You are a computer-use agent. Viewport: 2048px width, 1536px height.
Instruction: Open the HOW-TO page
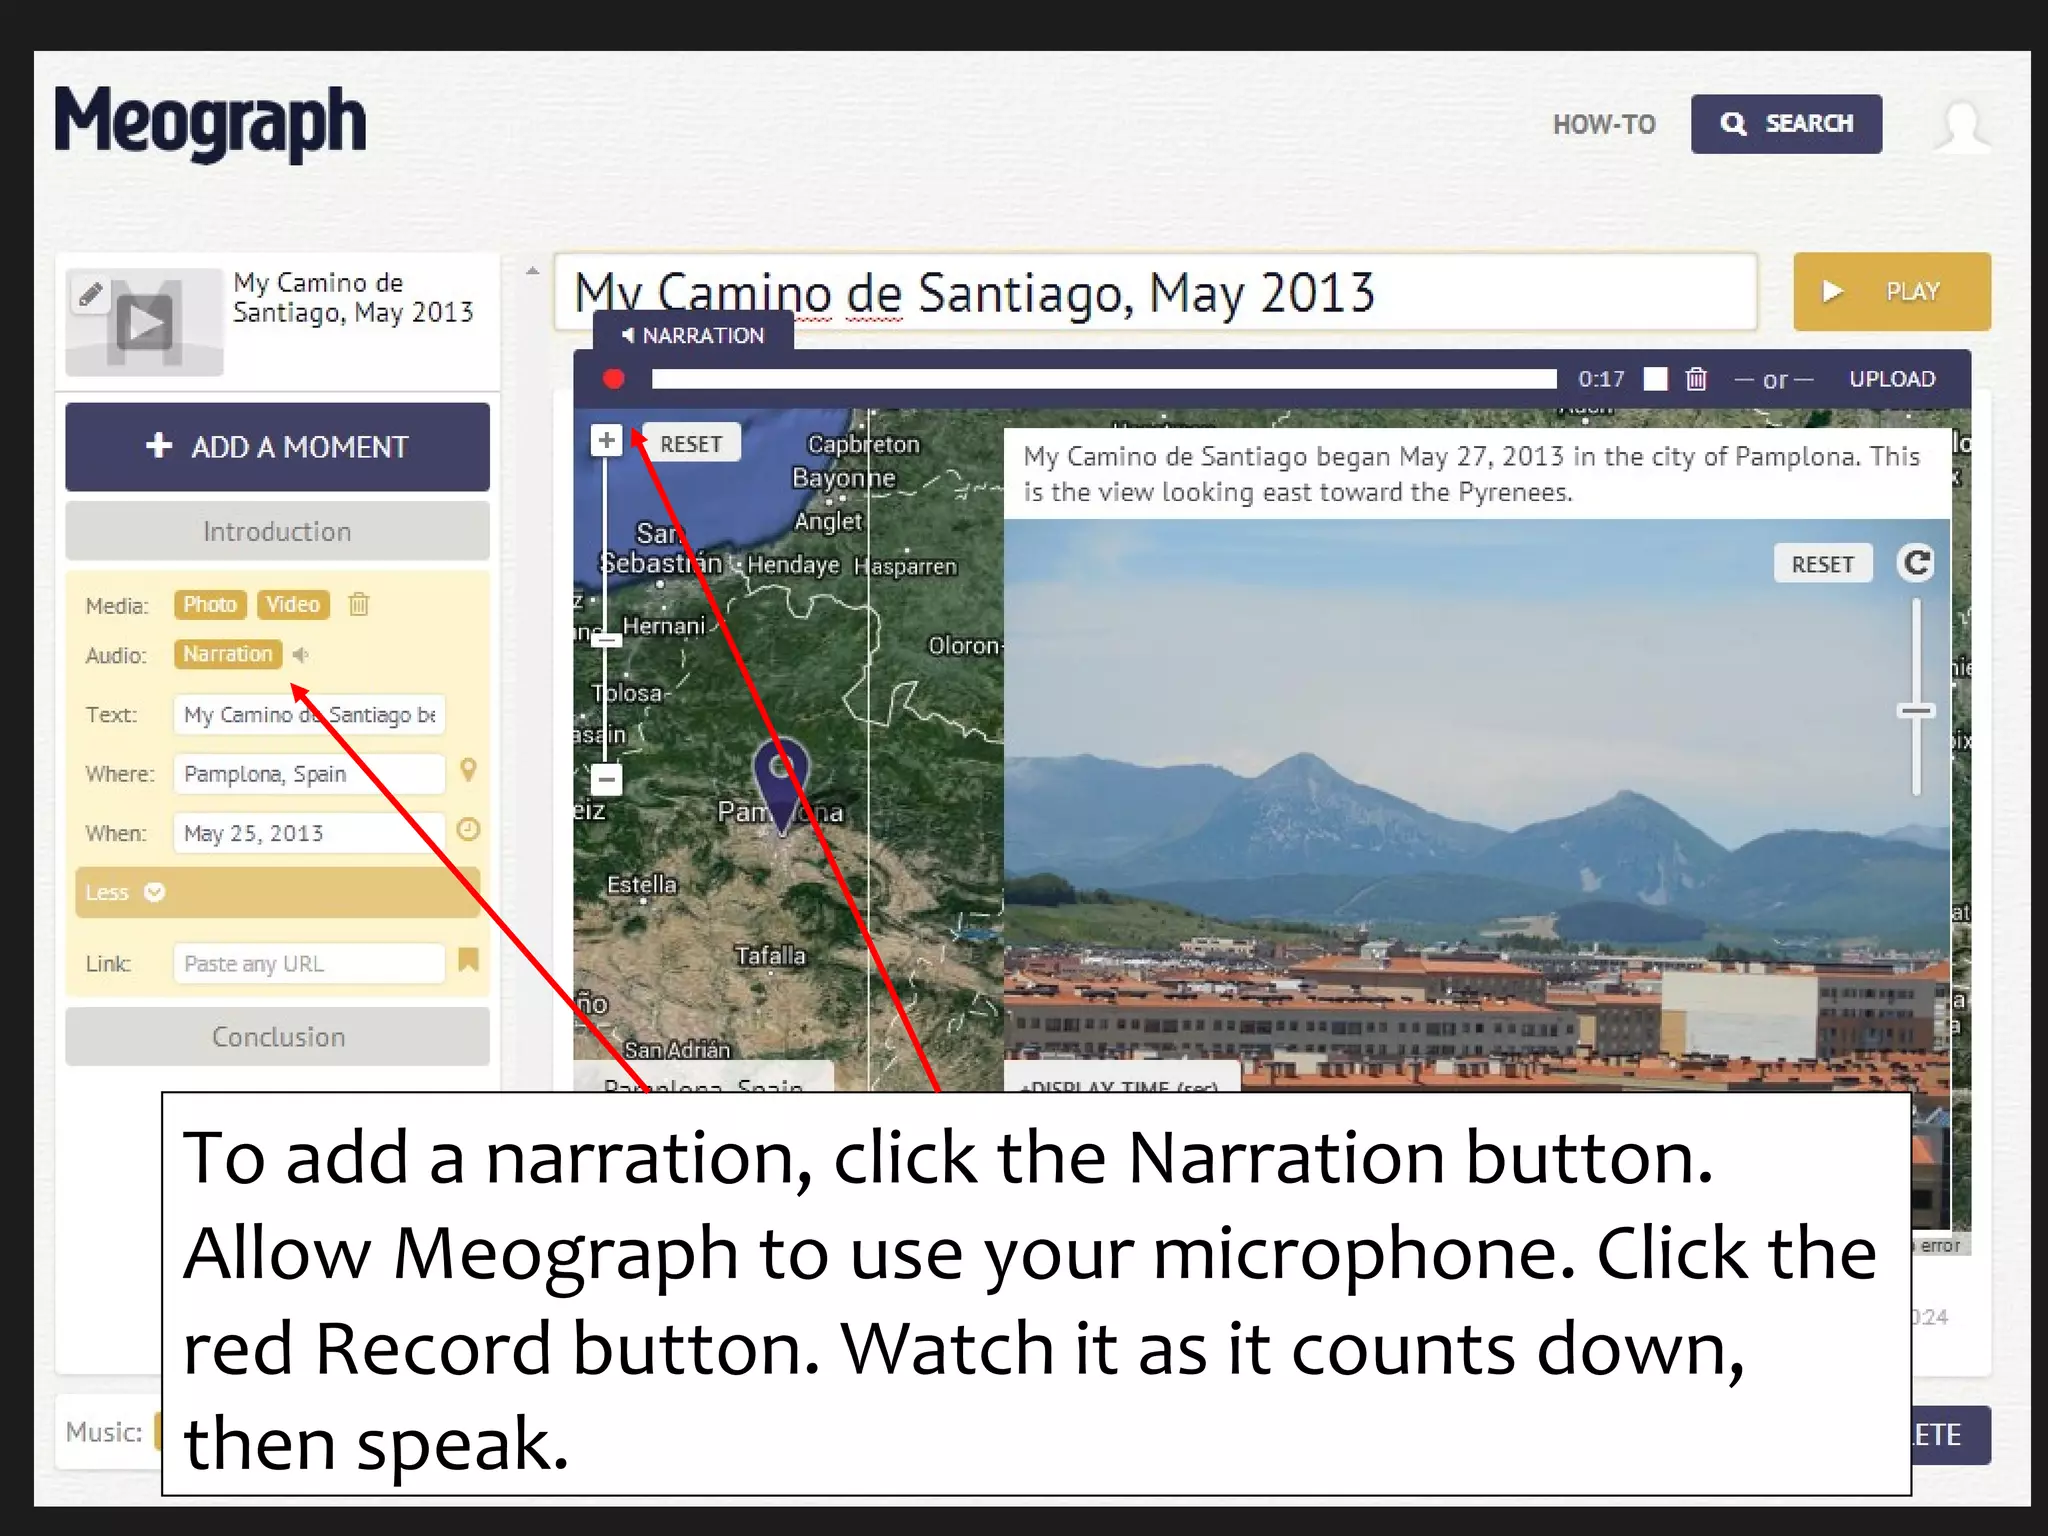click(x=1604, y=124)
